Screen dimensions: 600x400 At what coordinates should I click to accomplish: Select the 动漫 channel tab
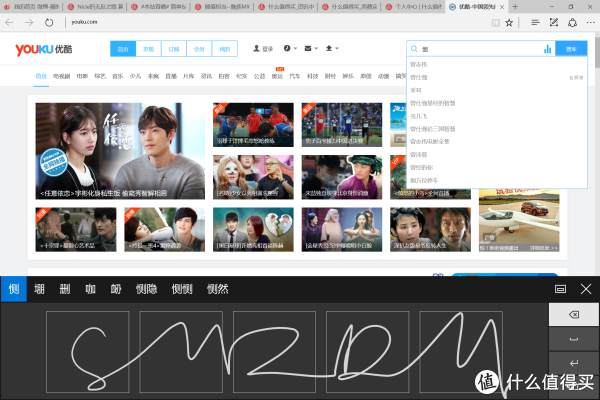[383, 76]
